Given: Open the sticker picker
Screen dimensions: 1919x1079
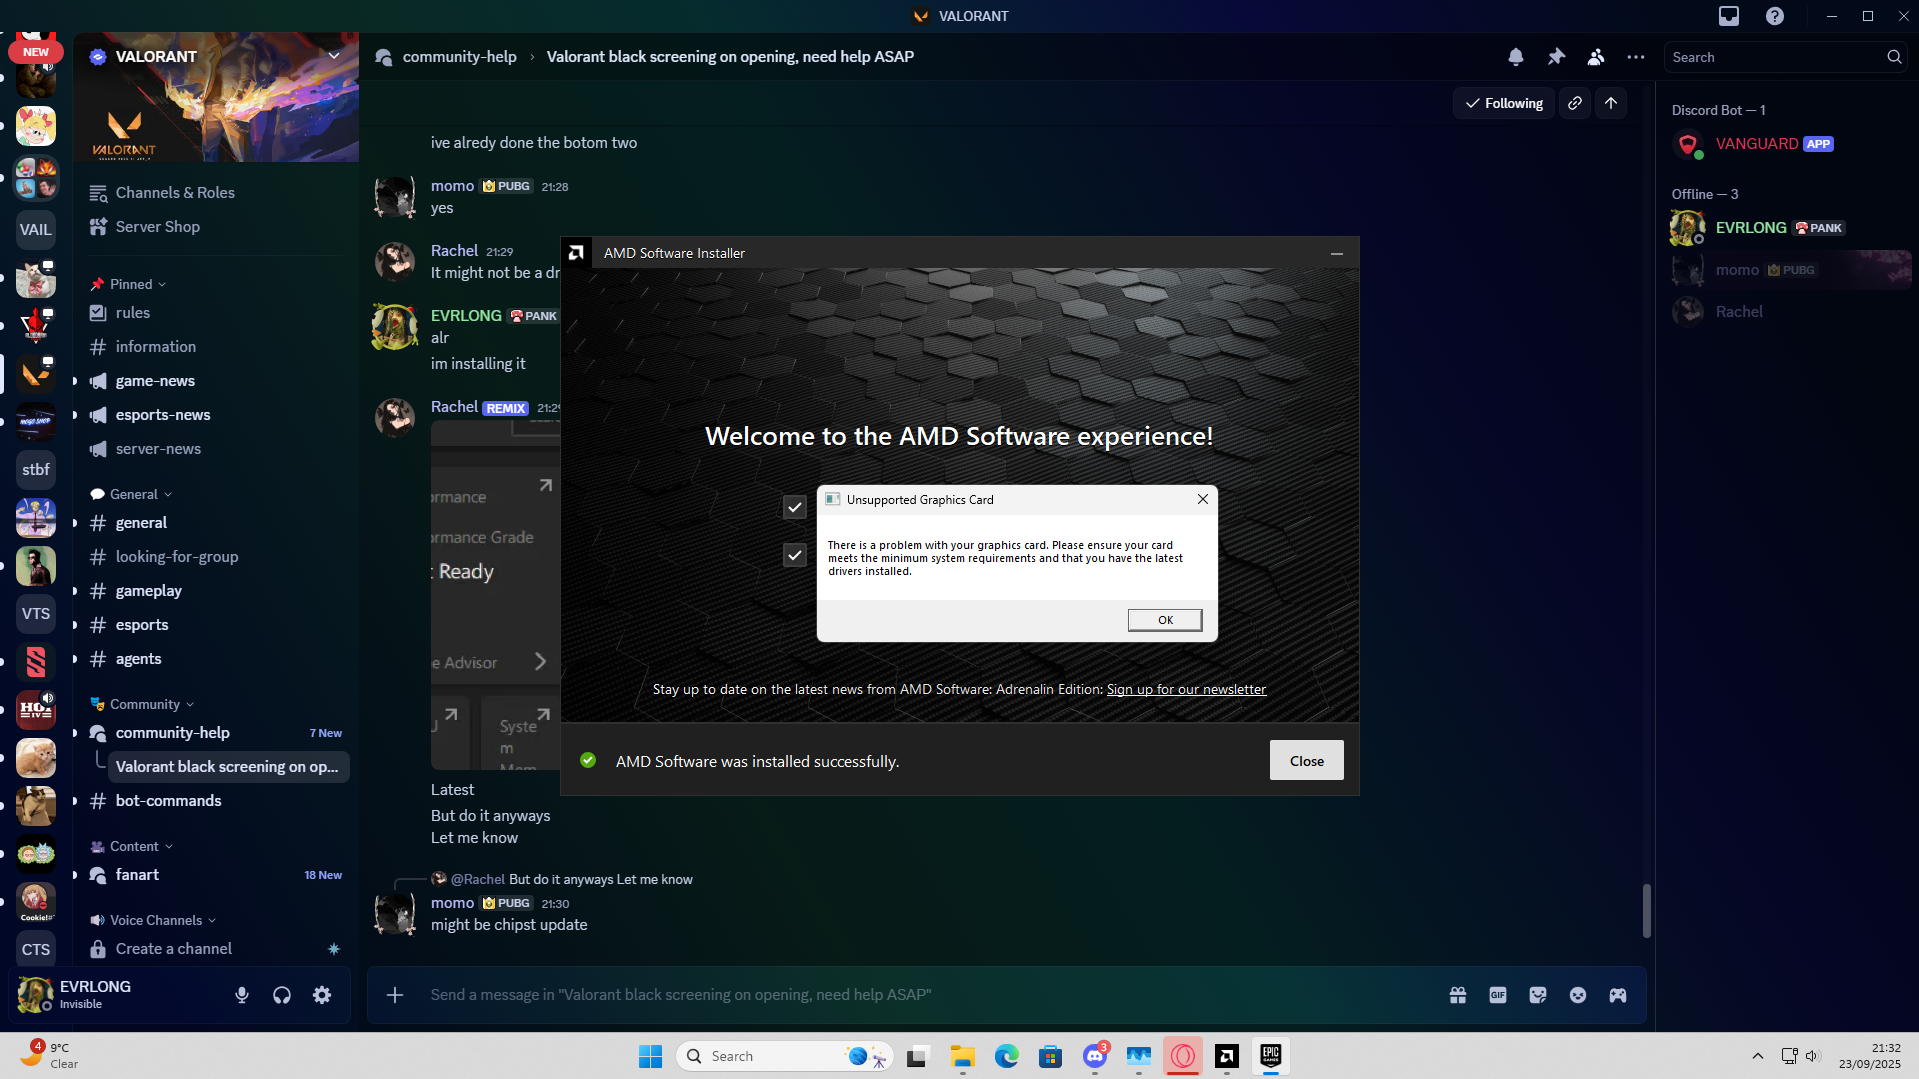Looking at the screenshot, I should point(1538,995).
